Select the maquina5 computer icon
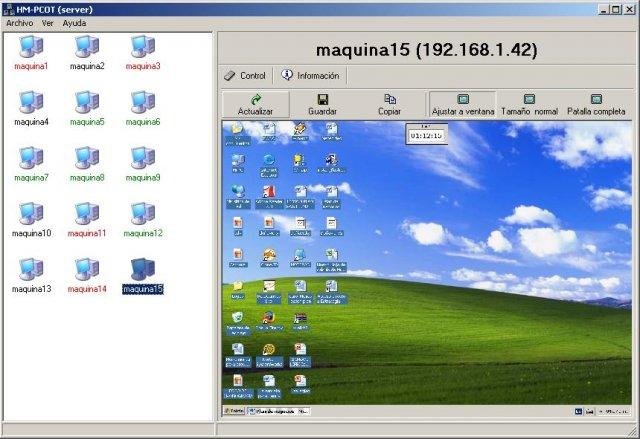The width and height of the screenshot is (640, 439). tap(87, 102)
